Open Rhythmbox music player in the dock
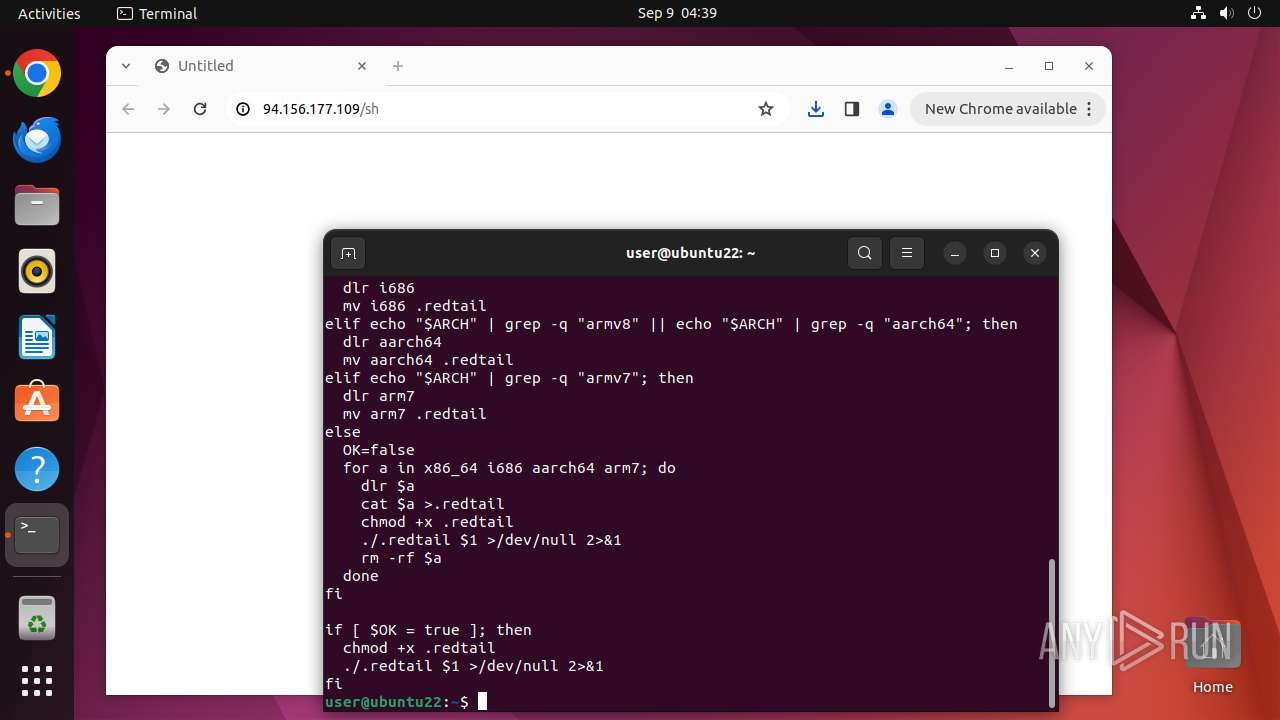 [37, 272]
